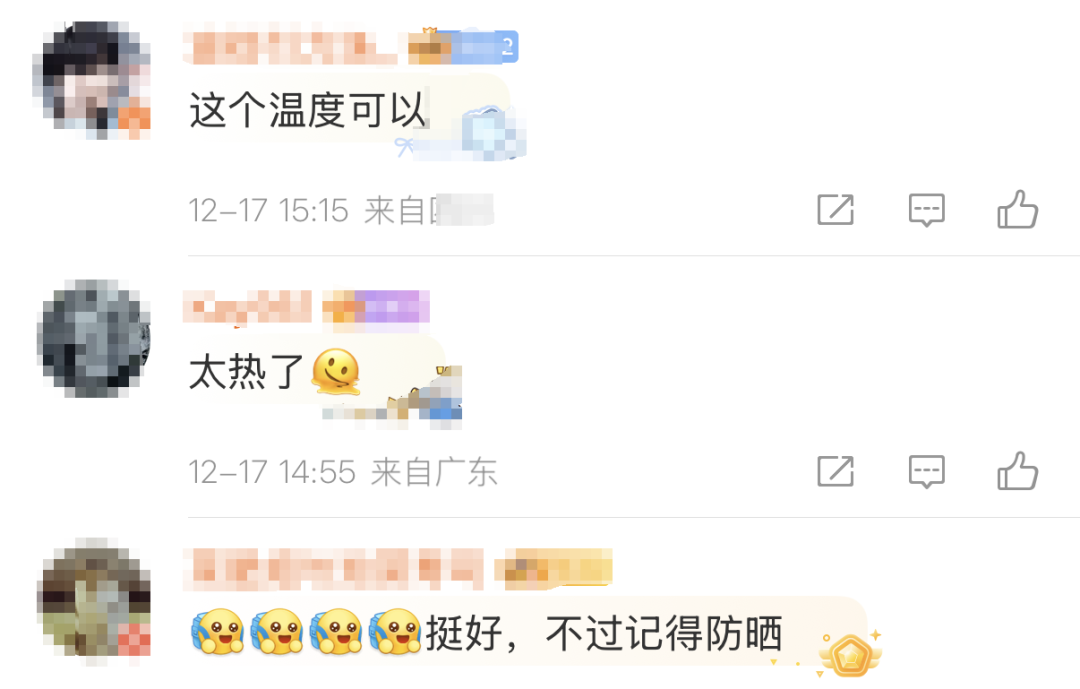This screenshot has width=1080, height=689.
Task: Tap the second commenter's blurred username
Action: tap(247, 307)
